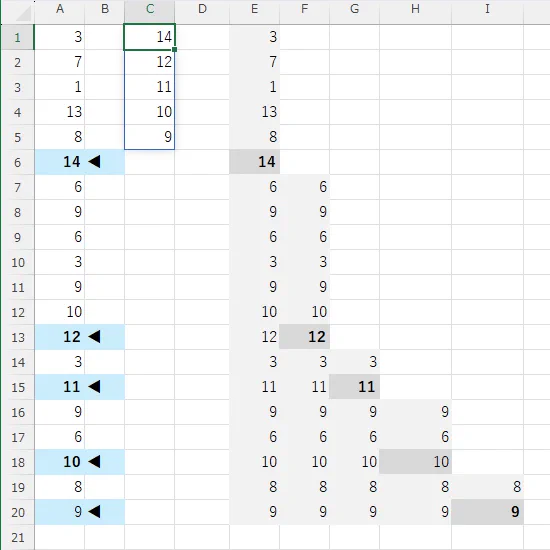Click cell A19 containing 8
This screenshot has height=550, width=550.
coord(60,487)
